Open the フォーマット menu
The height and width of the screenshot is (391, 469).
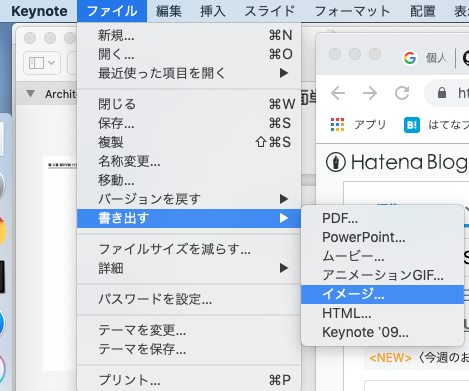pyautogui.click(x=352, y=11)
